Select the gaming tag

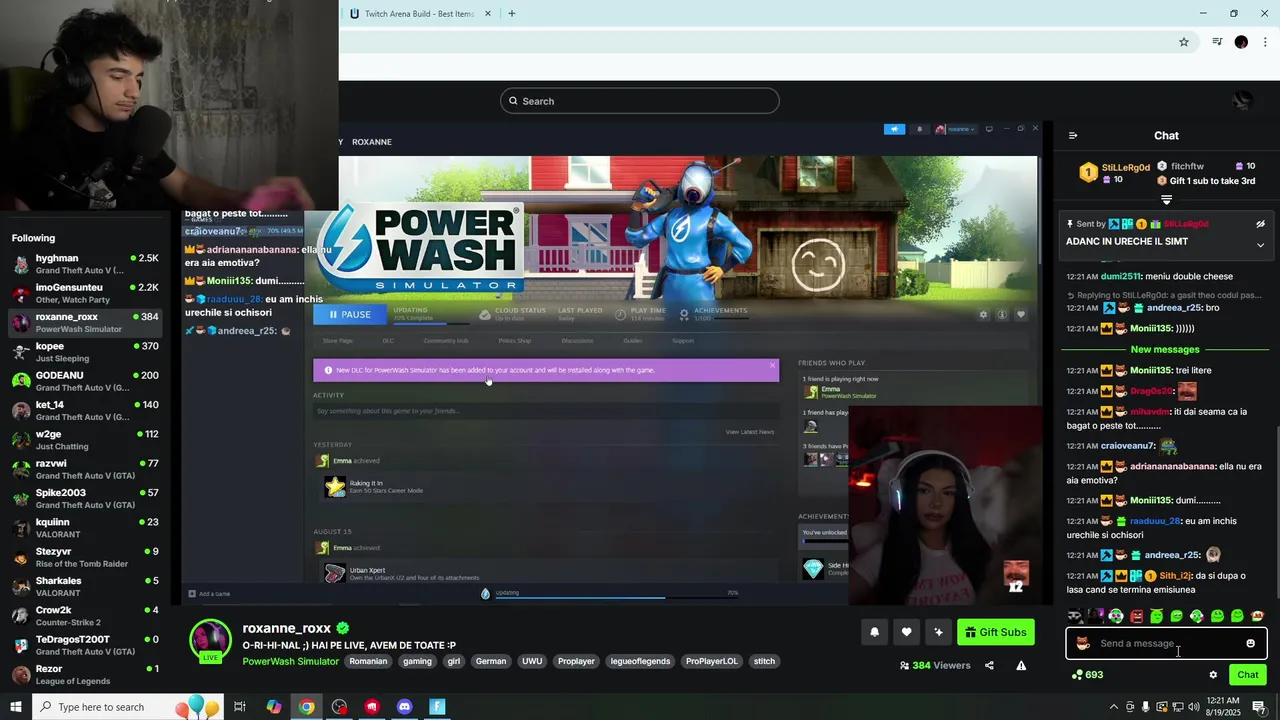tap(417, 661)
